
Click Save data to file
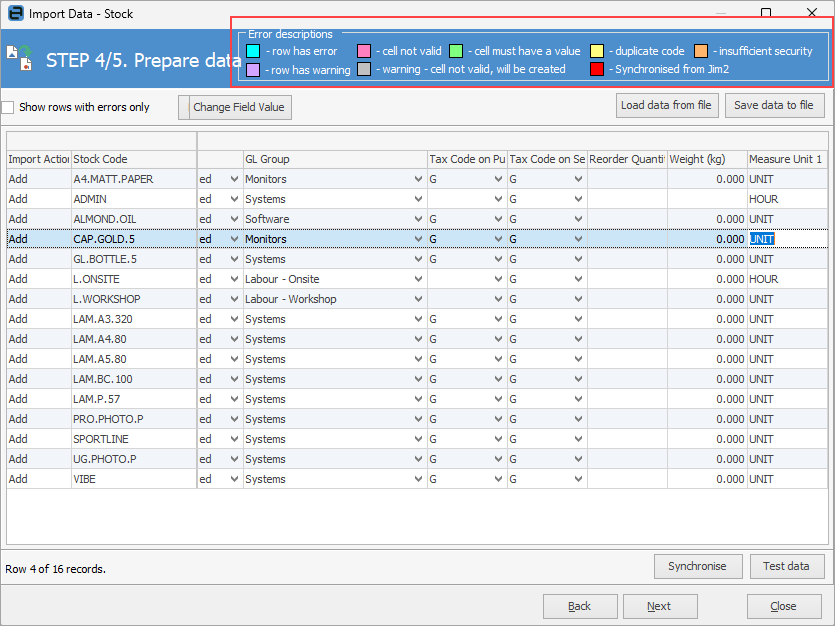pos(774,105)
